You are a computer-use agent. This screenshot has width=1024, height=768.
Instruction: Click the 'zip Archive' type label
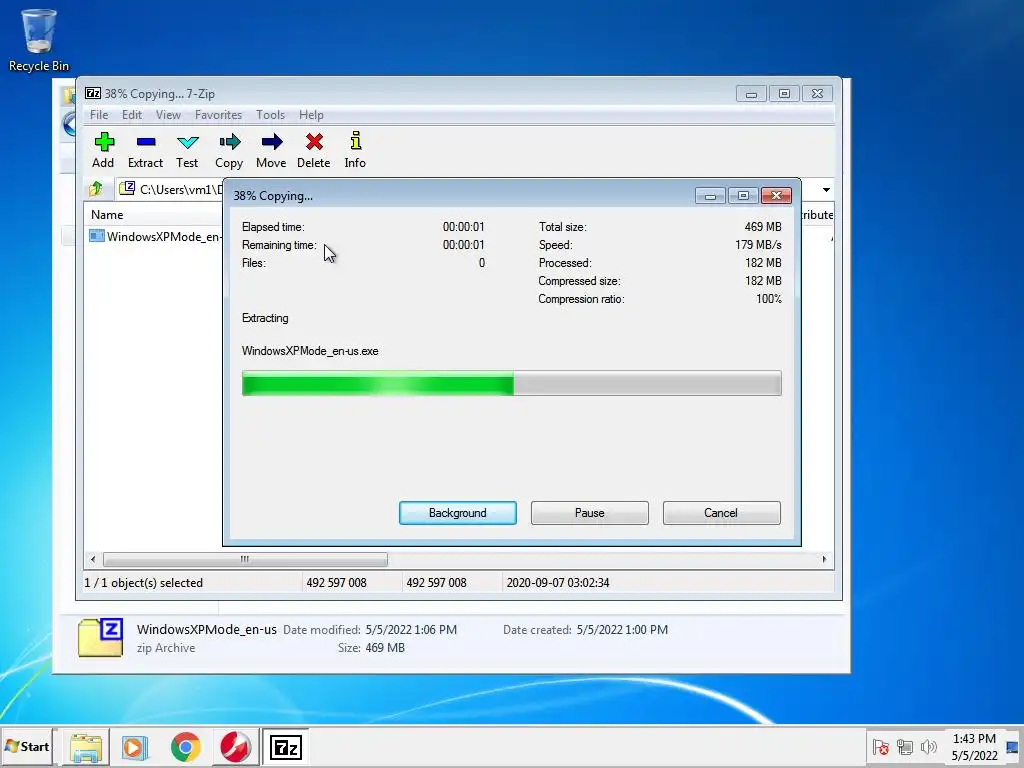point(166,648)
